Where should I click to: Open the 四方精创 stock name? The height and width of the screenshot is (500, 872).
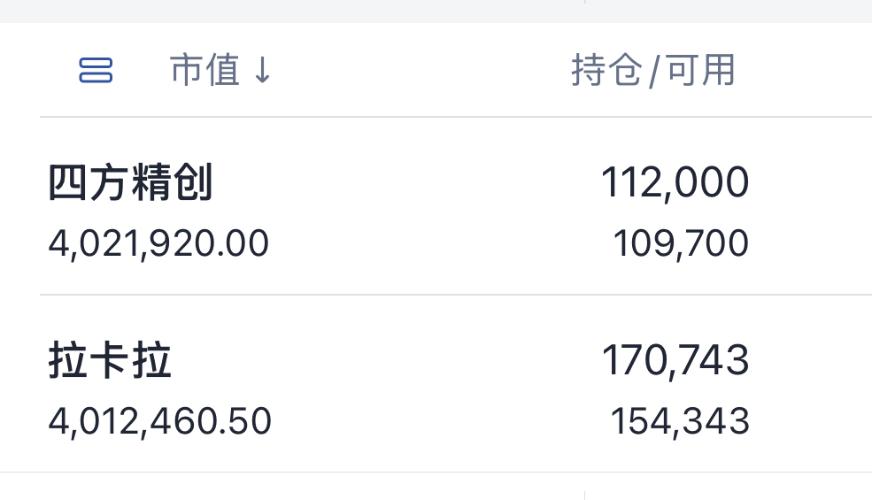point(130,184)
